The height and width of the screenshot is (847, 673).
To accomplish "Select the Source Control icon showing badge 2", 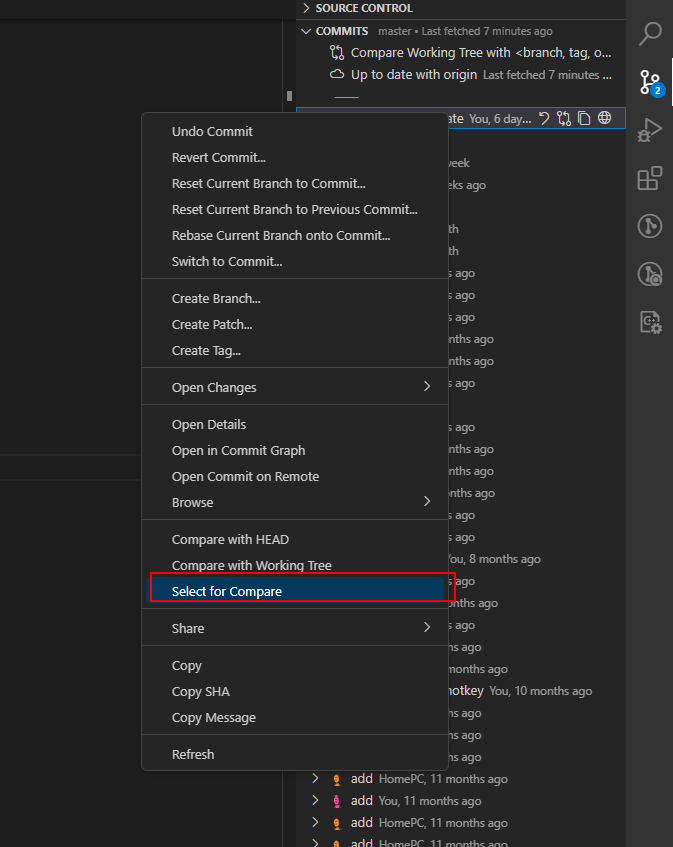I will pyautogui.click(x=649, y=84).
